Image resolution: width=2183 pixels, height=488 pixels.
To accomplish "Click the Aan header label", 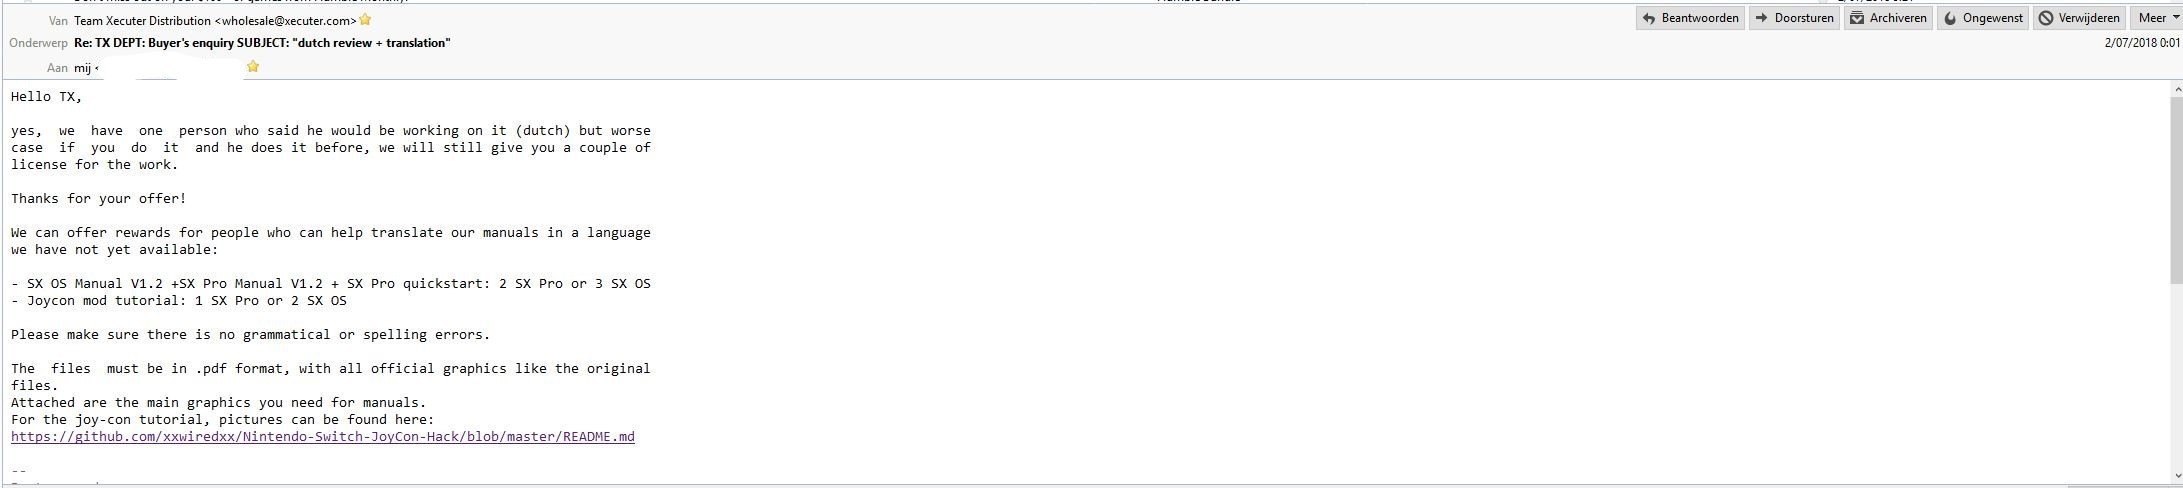I will point(57,68).
